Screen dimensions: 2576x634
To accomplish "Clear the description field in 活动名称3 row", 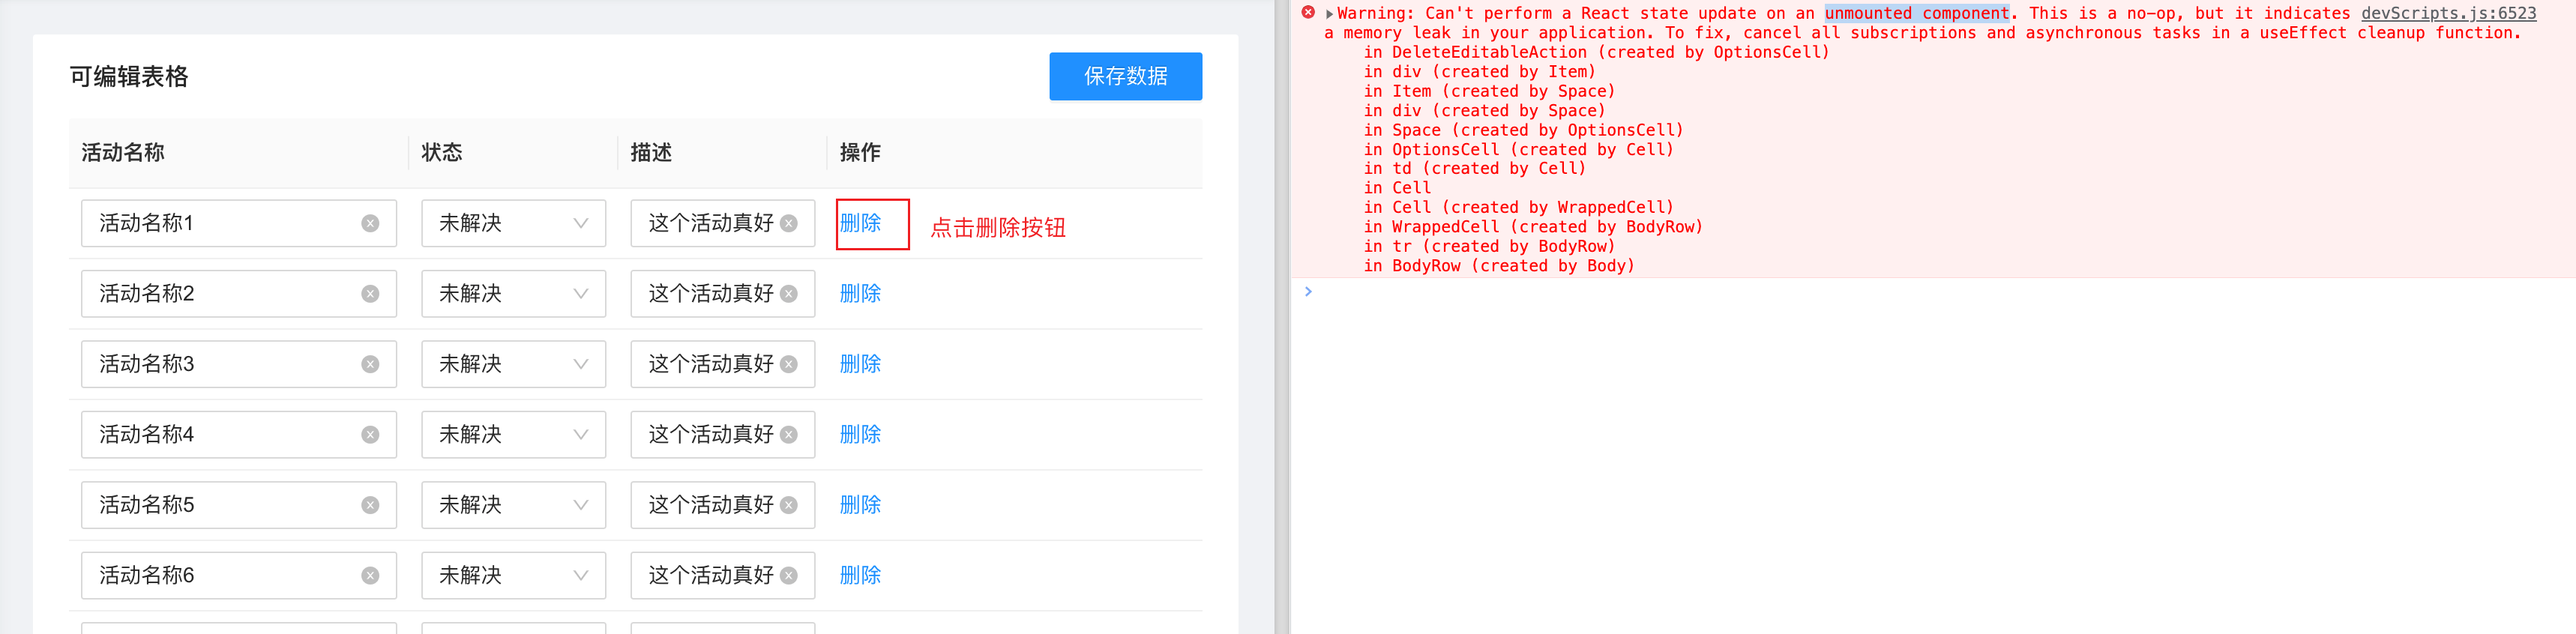I will tap(789, 364).
